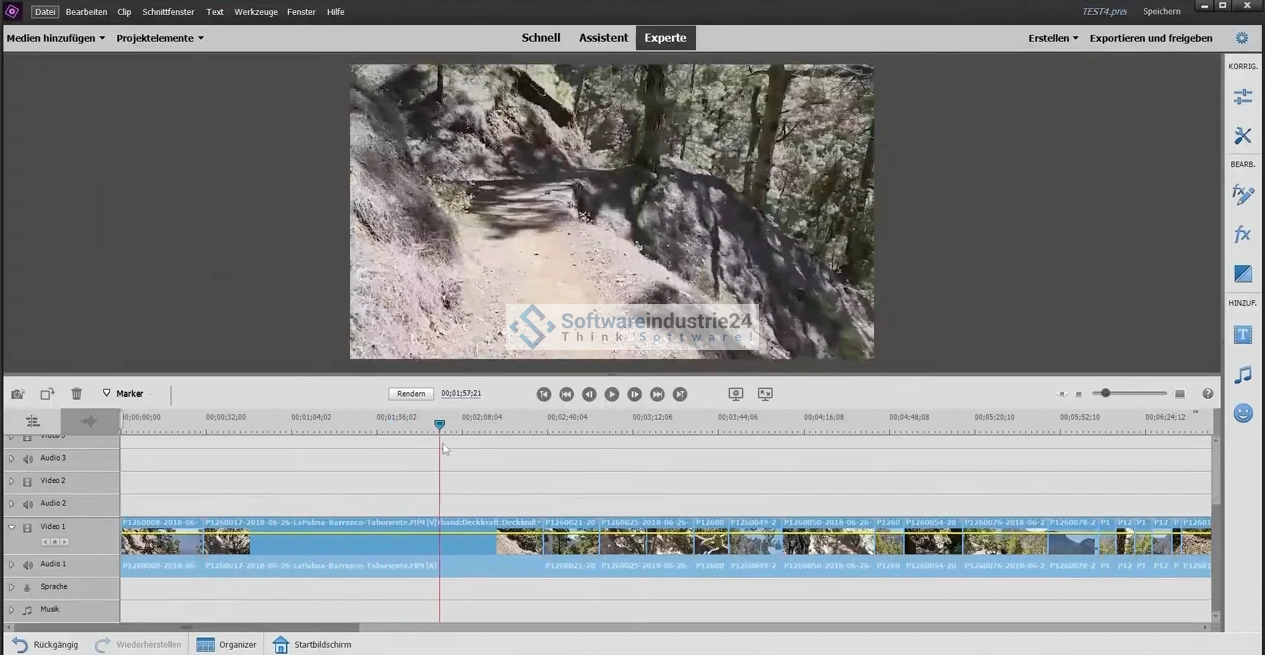Image resolution: width=1265 pixels, height=655 pixels.
Task: Open the Transitions panel icon
Action: tap(1243, 273)
